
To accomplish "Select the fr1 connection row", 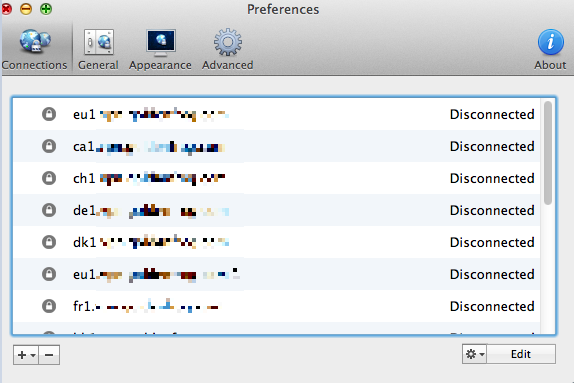I will click(x=277, y=306).
